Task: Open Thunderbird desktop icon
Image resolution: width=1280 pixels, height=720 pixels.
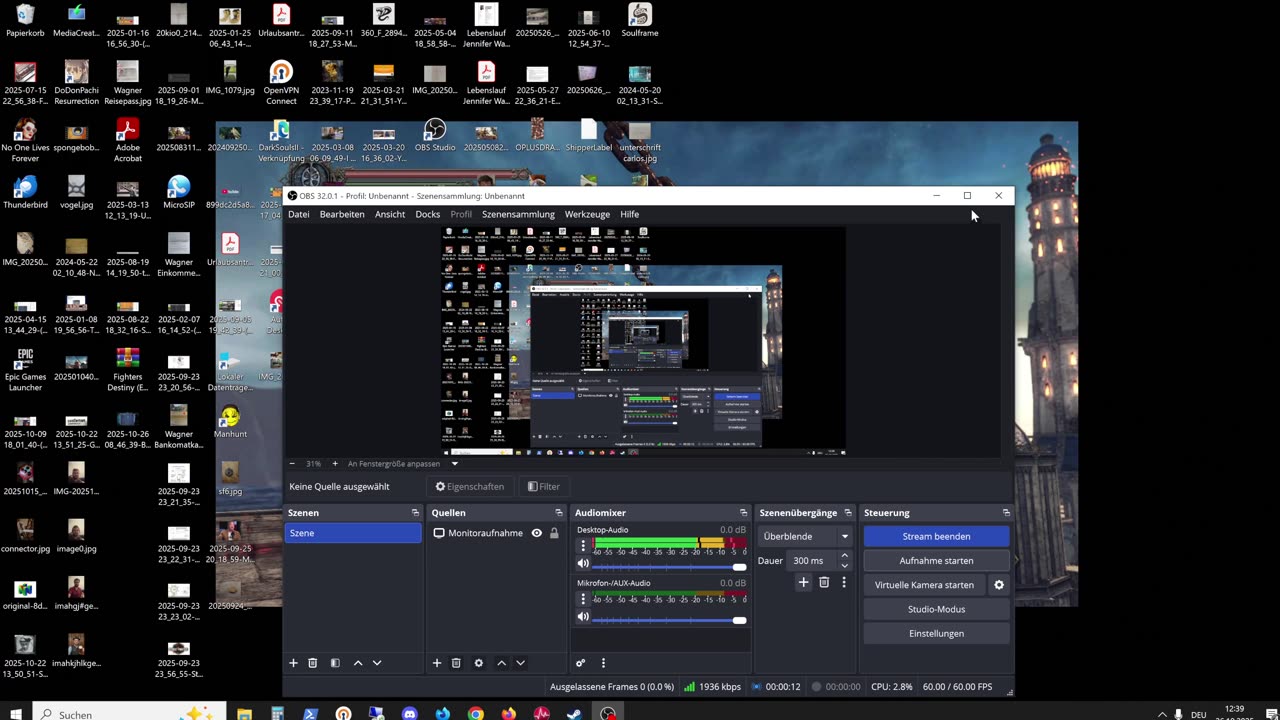Action: point(25,193)
